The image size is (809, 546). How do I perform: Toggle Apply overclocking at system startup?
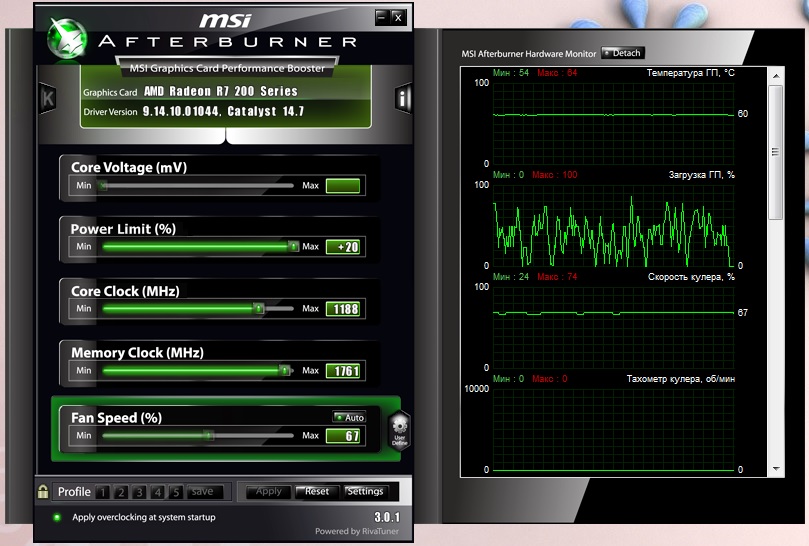(x=57, y=517)
